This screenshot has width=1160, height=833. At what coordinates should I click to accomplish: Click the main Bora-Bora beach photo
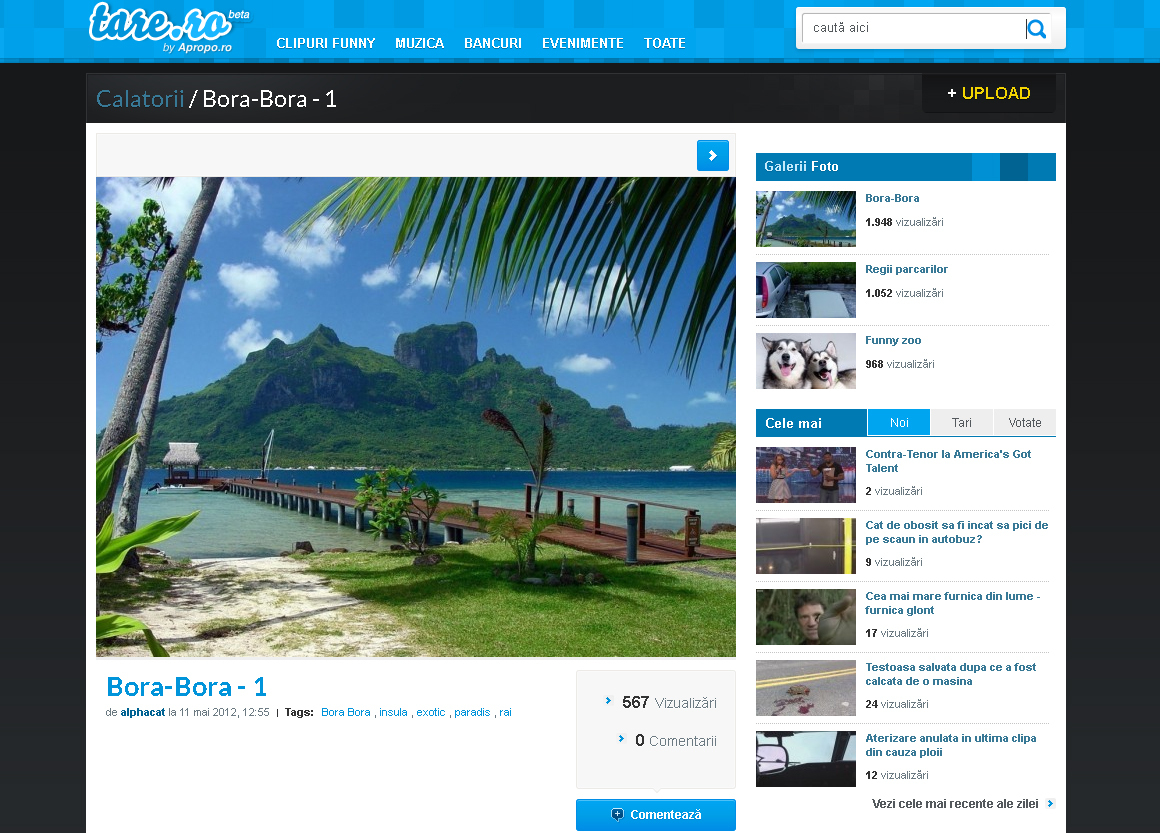click(x=415, y=417)
